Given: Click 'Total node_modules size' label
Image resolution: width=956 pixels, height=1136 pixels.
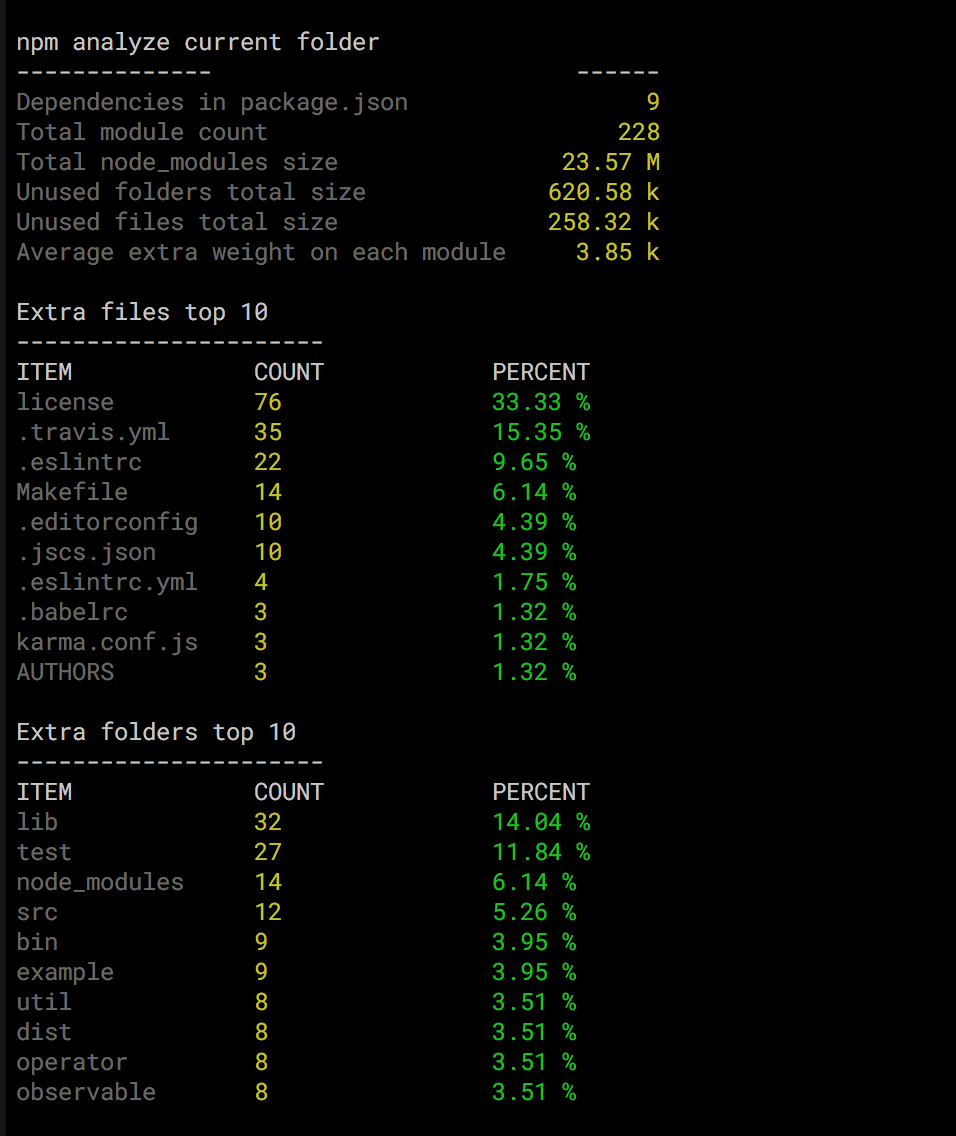Looking at the screenshot, I should point(177,162).
